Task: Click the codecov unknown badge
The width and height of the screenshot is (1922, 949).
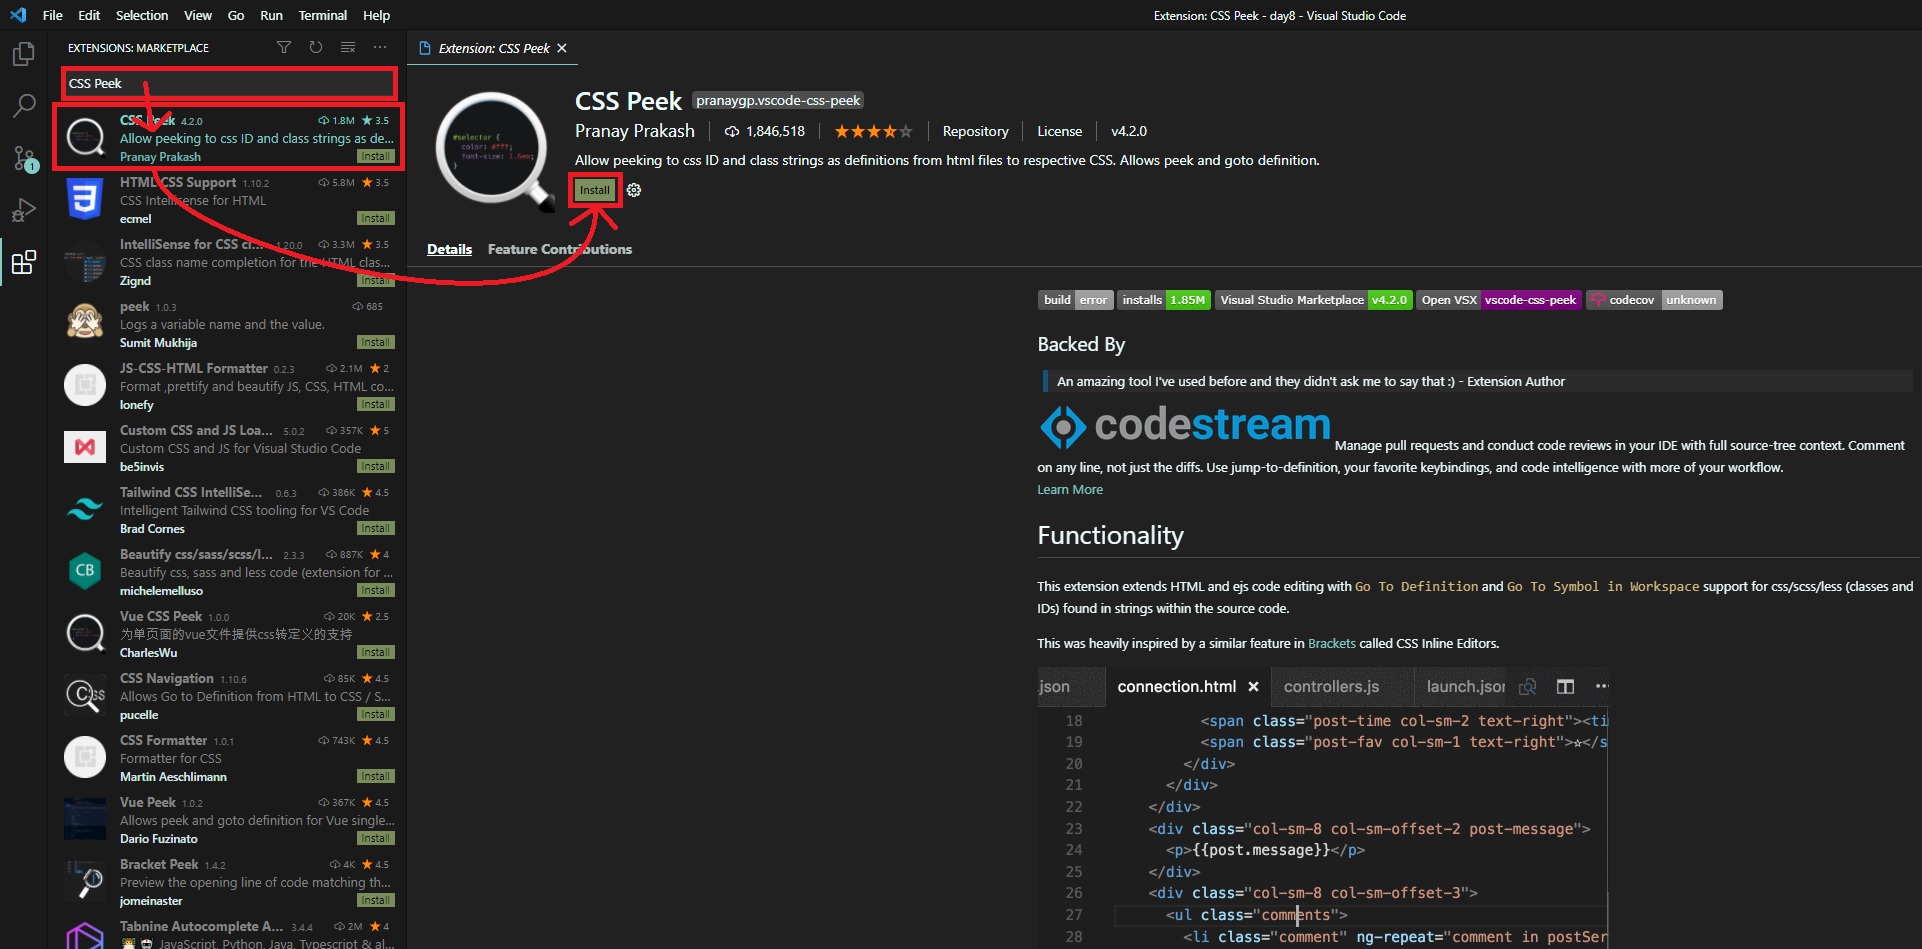Action: (x=1654, y=300)
